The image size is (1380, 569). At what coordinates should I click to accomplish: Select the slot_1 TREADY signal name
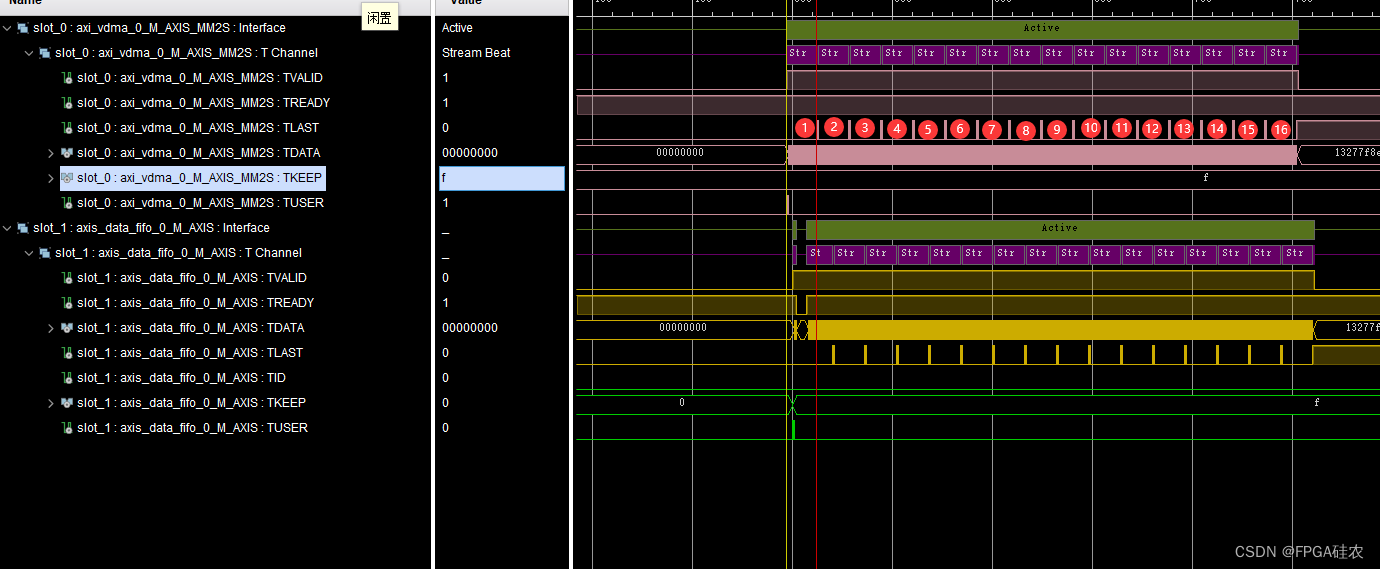click(x=195, y=303)
